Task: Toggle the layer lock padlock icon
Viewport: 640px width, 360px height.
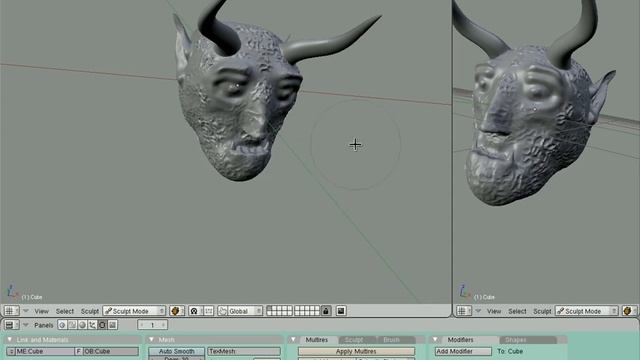Action: point(326,311)
